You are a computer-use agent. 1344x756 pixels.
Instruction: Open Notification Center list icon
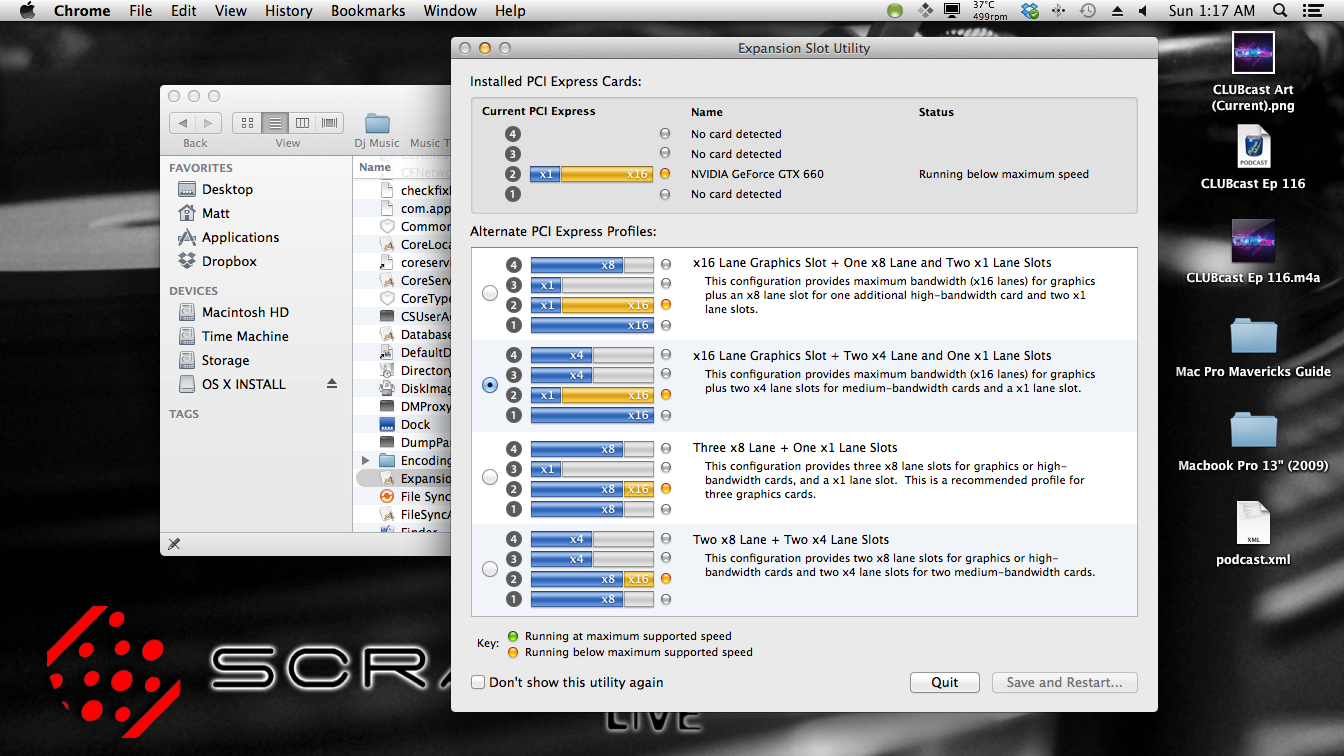coord(1314,11)
